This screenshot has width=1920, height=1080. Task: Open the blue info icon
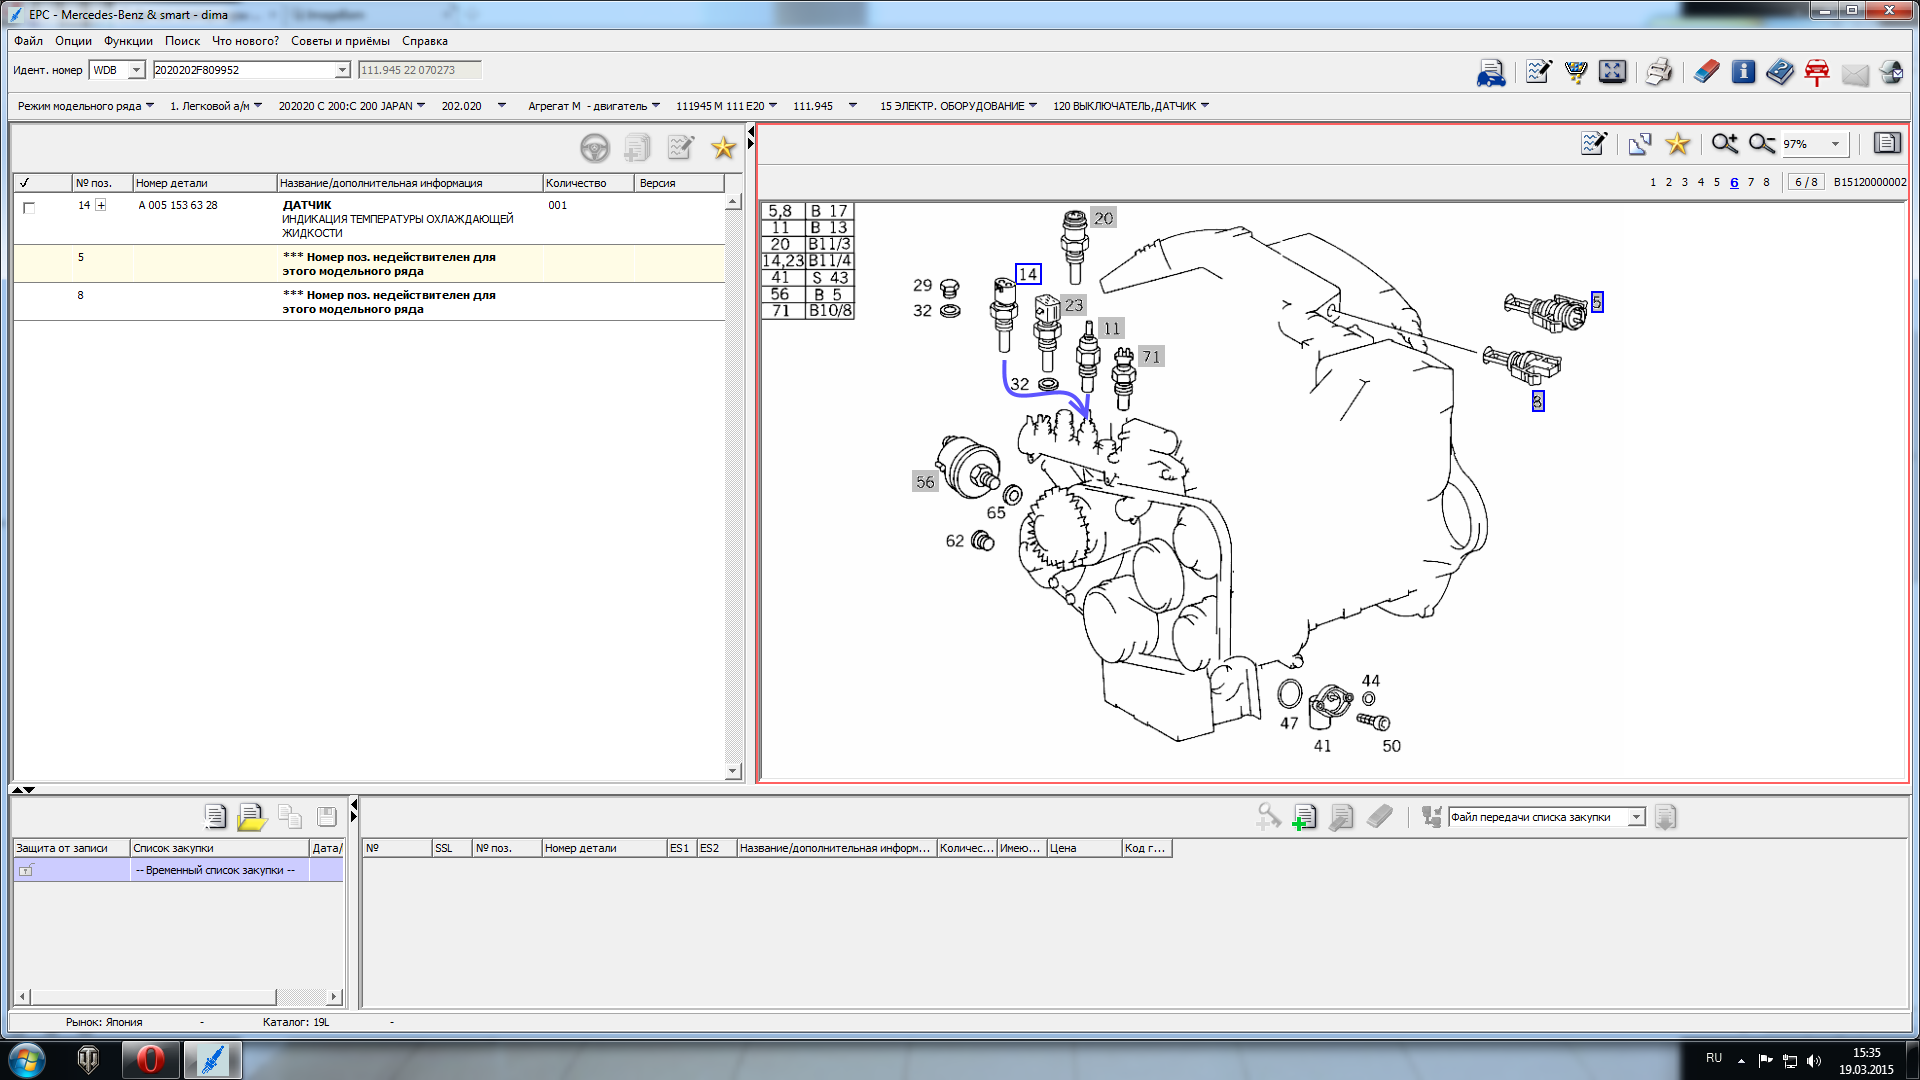[1743, 72]
